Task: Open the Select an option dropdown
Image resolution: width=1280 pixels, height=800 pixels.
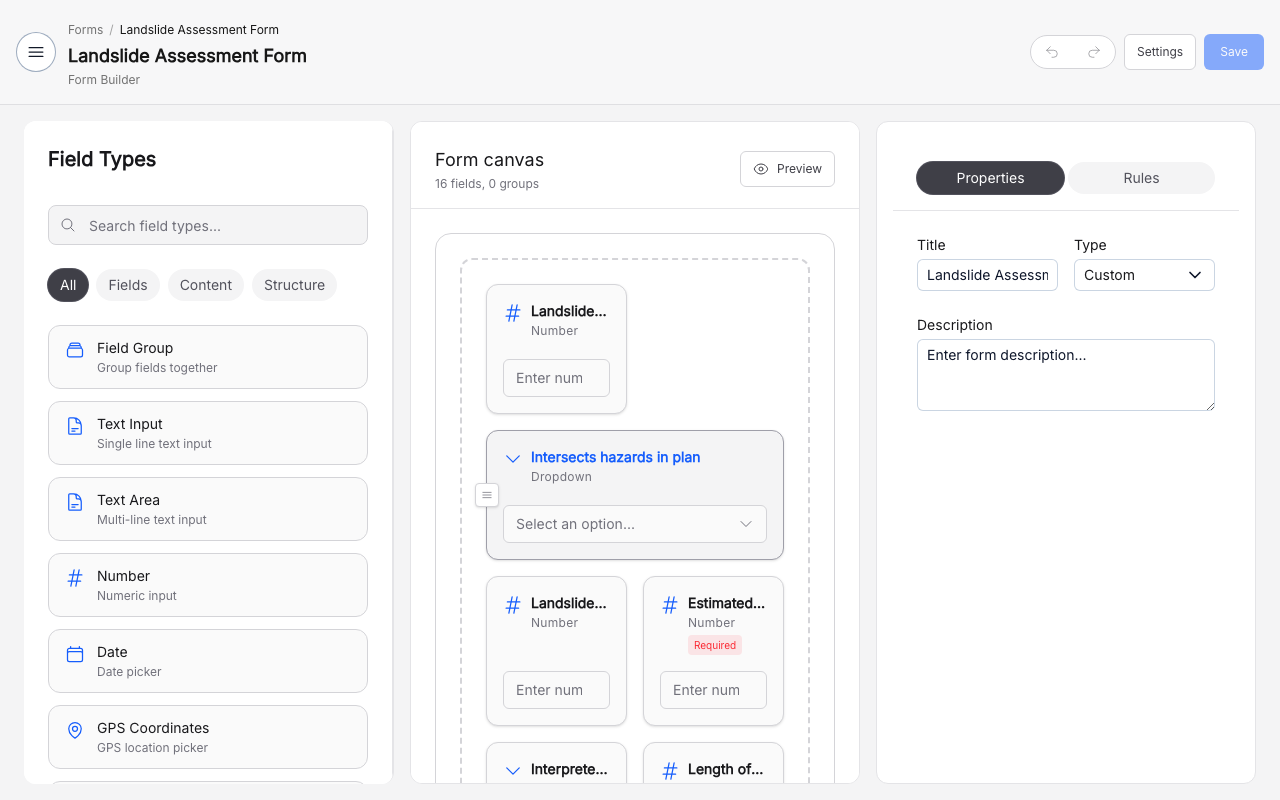Action: 634,524
